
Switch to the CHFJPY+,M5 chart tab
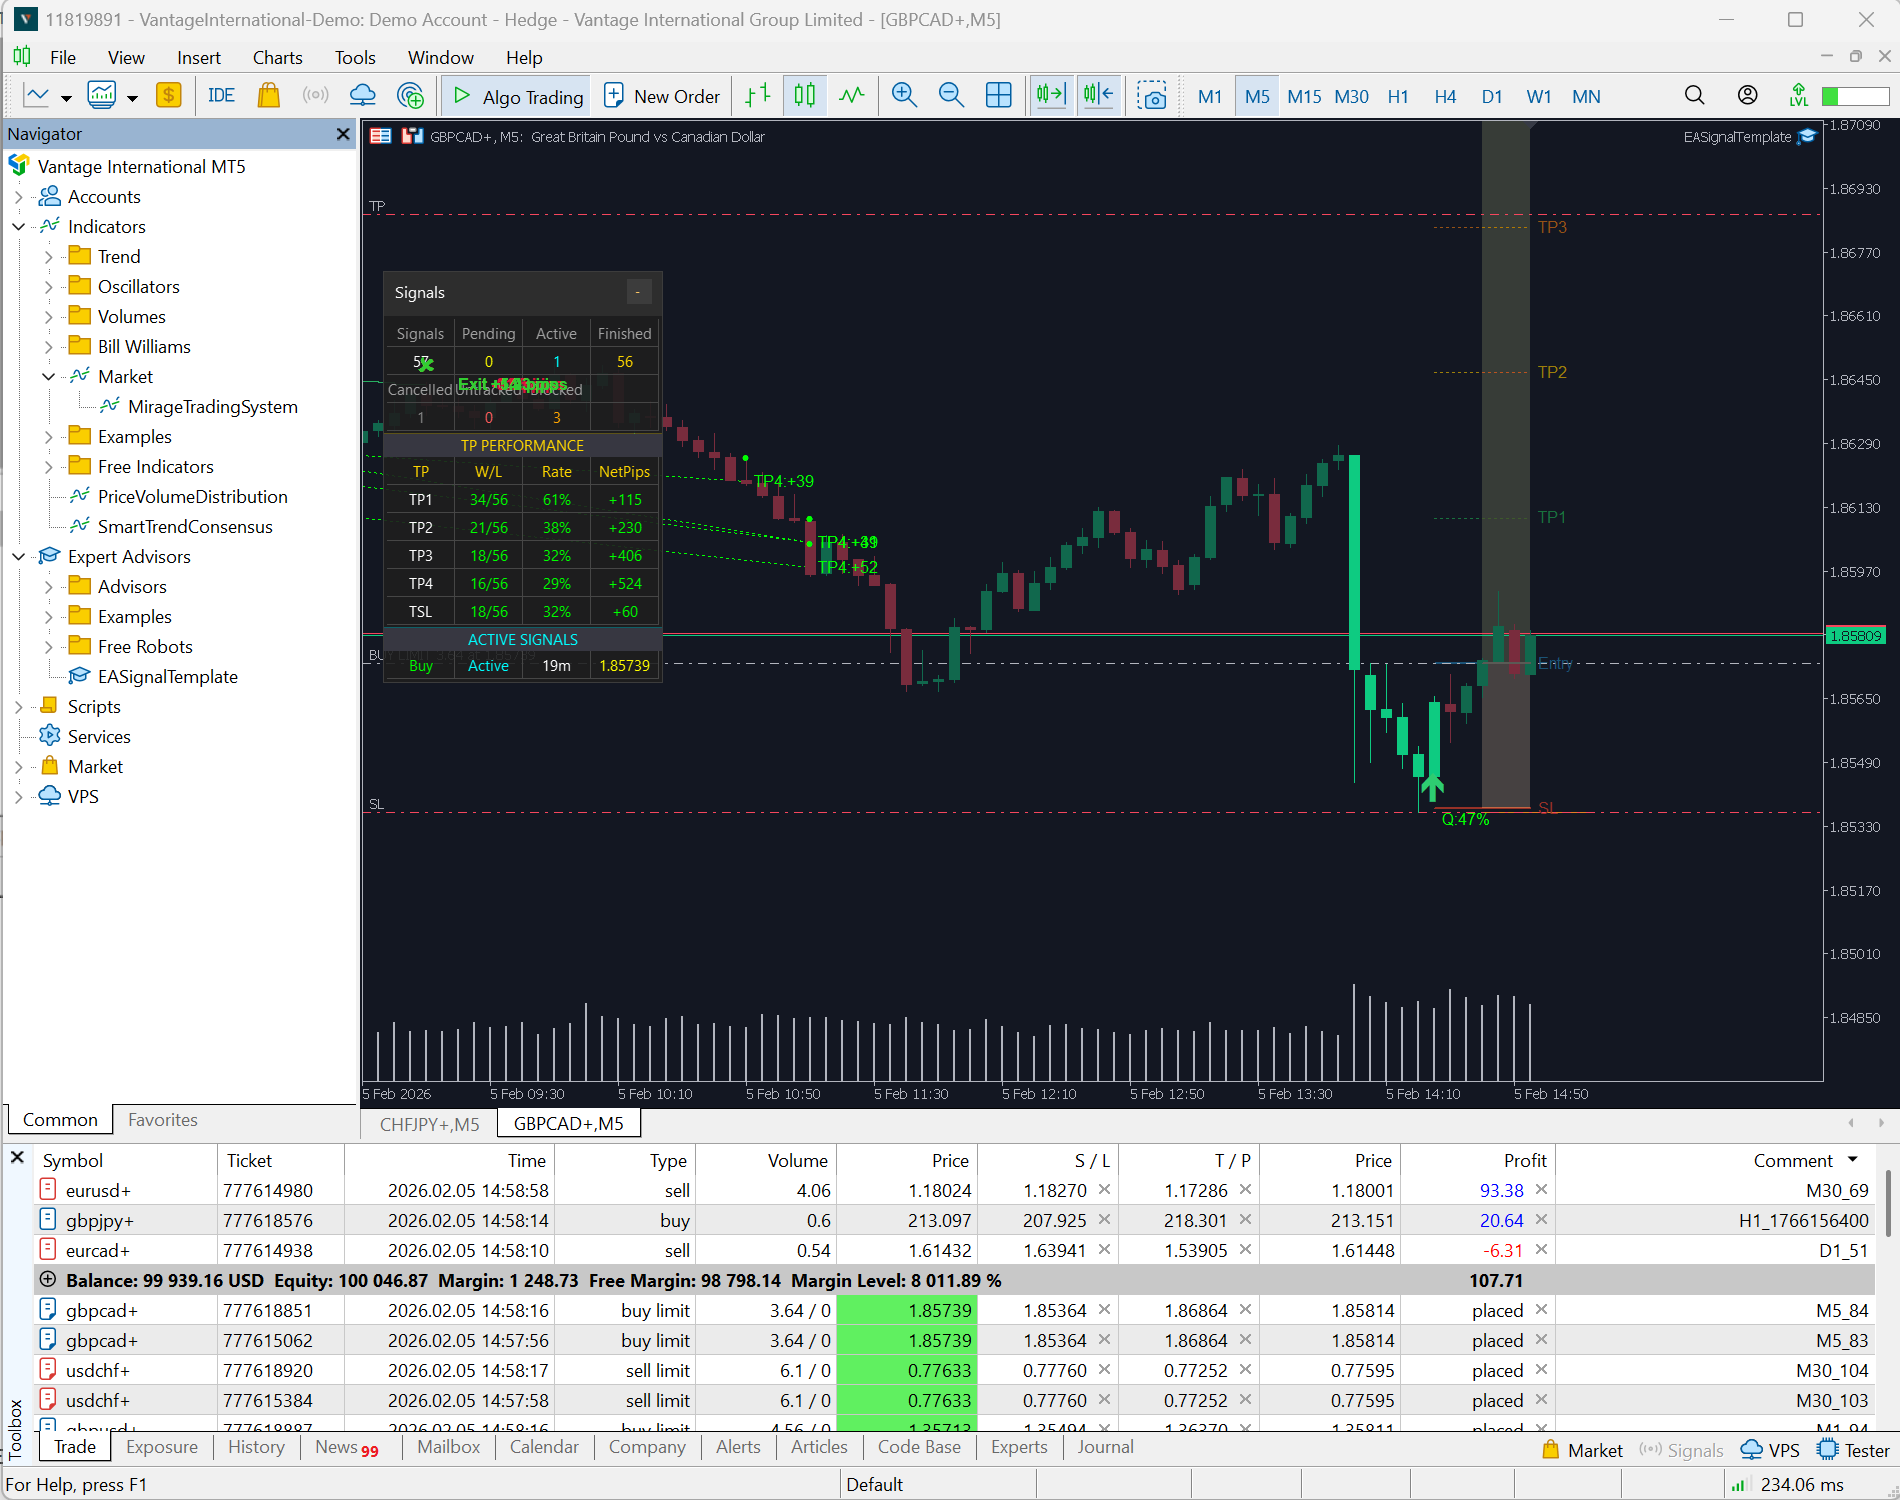[x=430, y=1124]
